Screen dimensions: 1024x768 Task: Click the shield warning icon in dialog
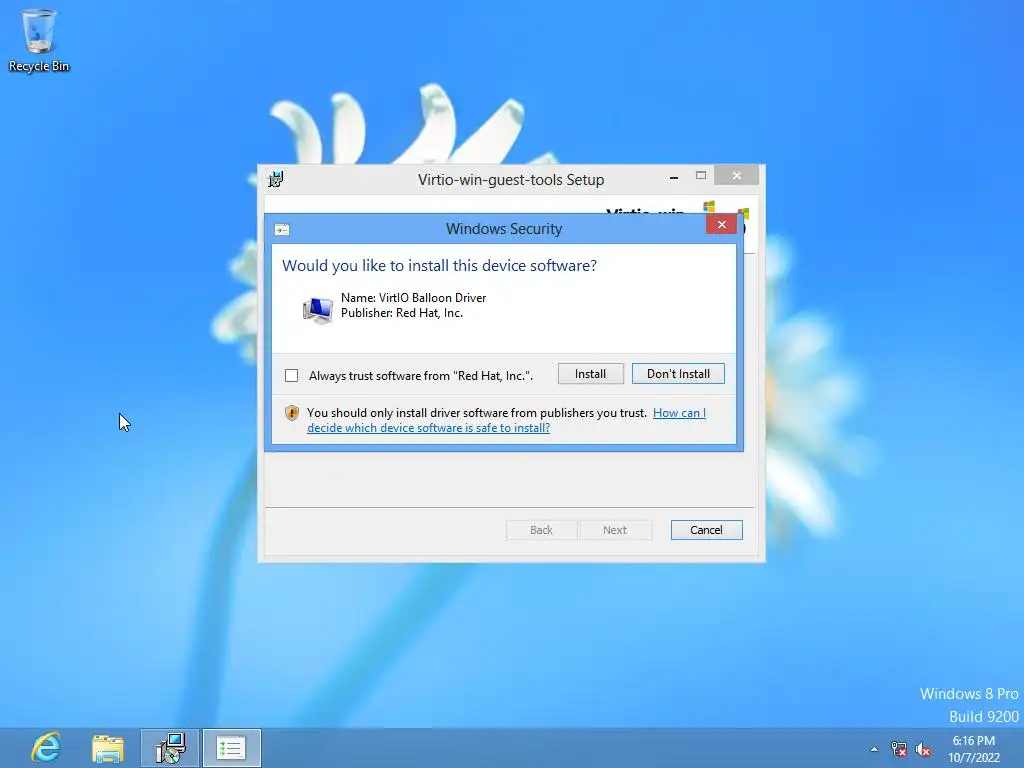(292, 413)
